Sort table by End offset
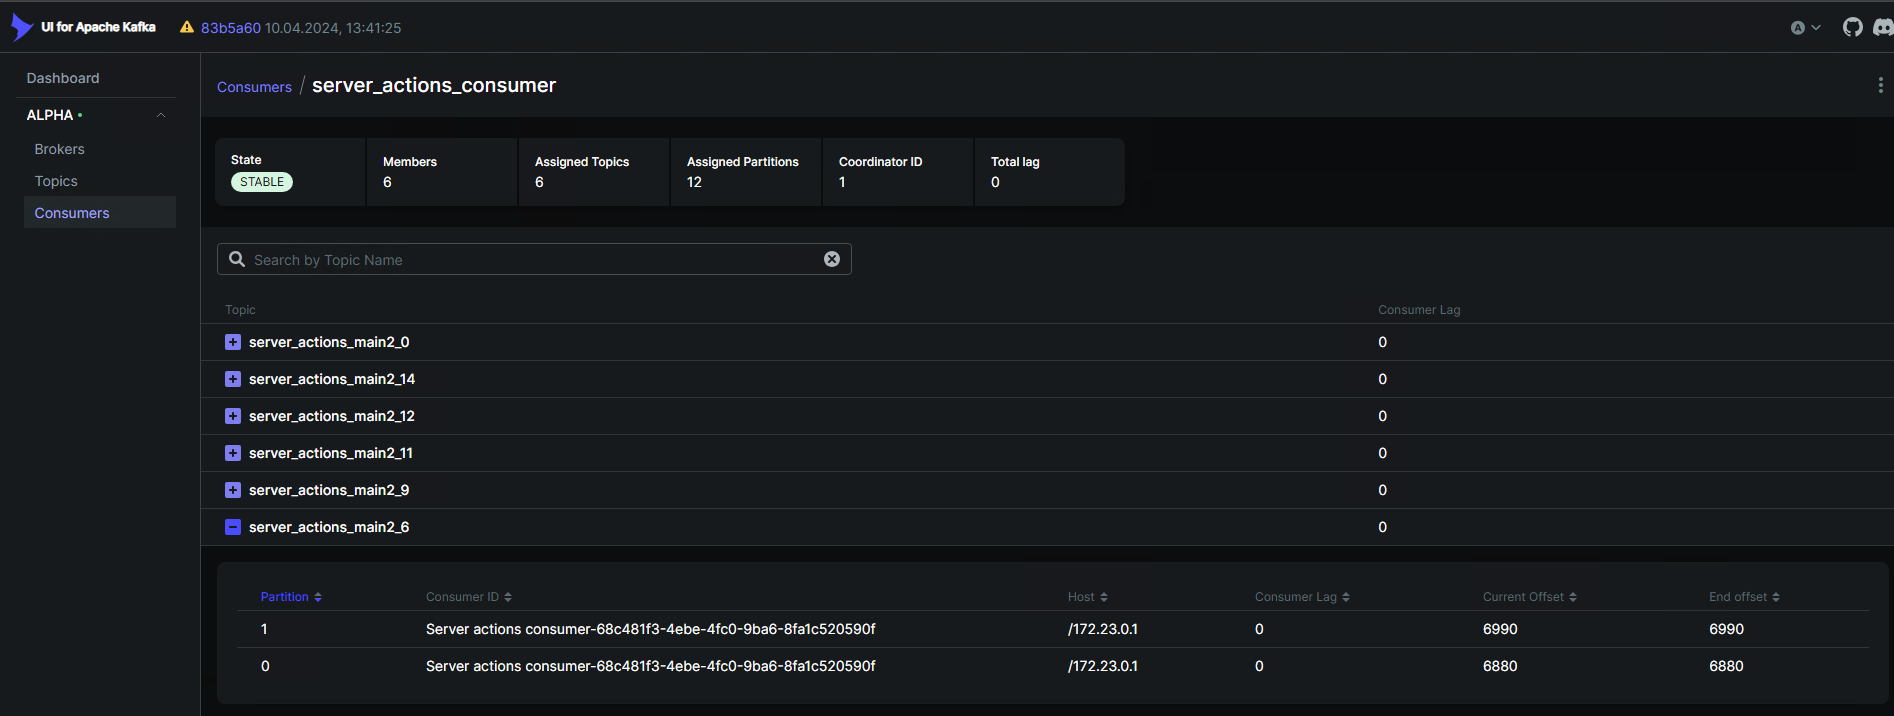The height and width of the screenshot is (716, 1894). point(1743,597)
